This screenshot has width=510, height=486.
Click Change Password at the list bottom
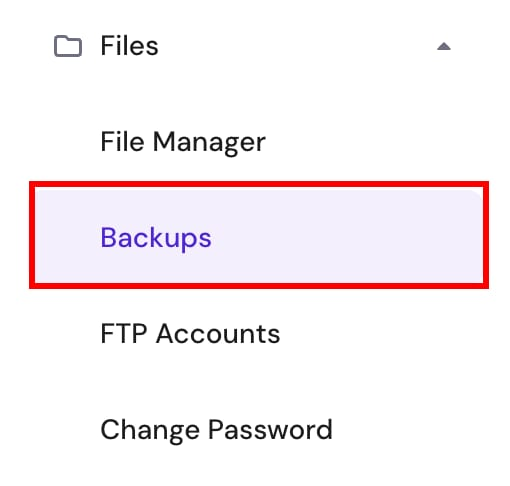click(x=216, y=430)
